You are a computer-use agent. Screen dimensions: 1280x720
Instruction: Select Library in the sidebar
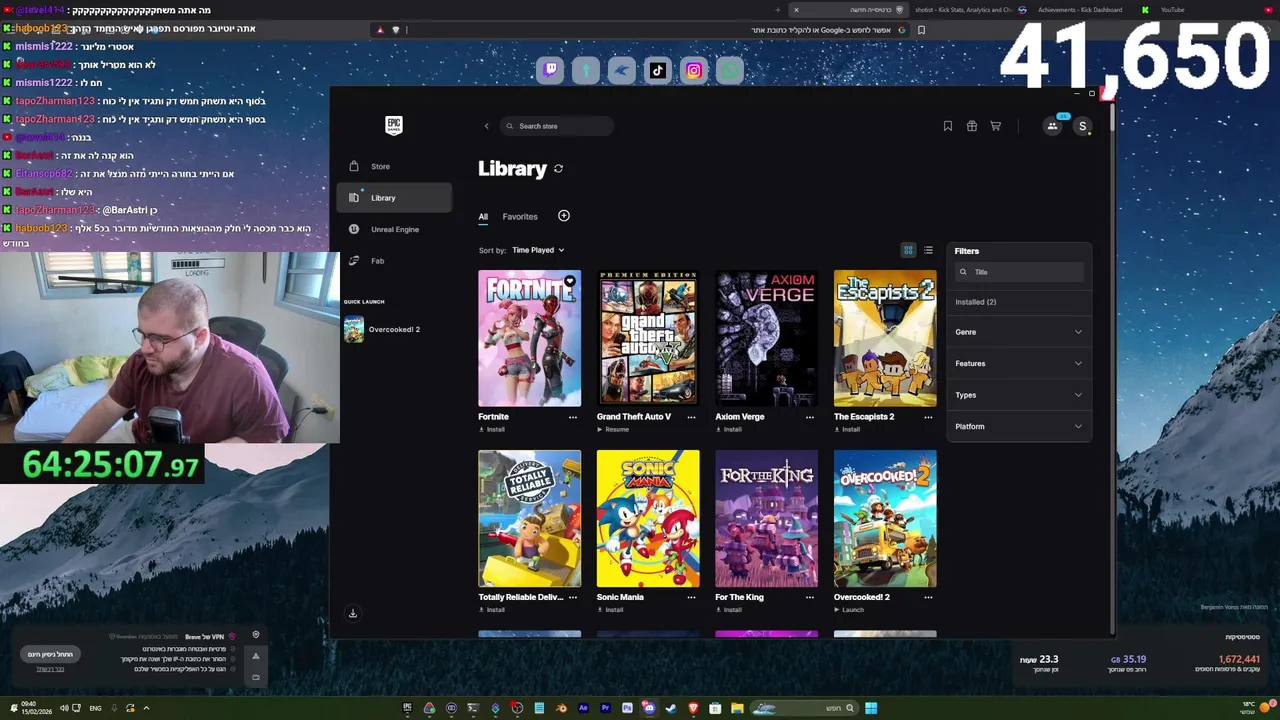coord(394,198)
